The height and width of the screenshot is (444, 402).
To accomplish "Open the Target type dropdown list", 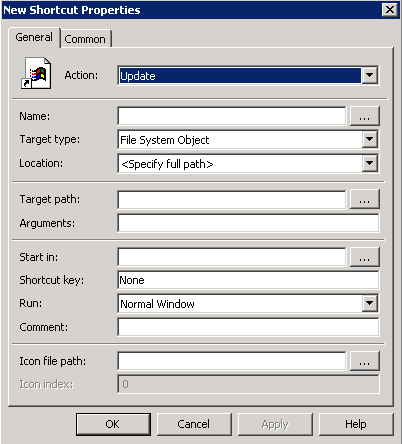I will pos(369,139).
